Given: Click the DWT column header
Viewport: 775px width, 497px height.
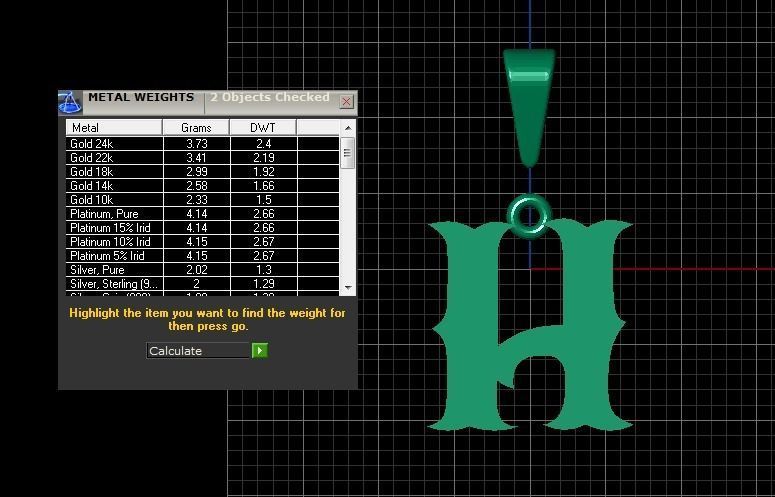Looking at the screenshot, I should (x=263, y=127).
